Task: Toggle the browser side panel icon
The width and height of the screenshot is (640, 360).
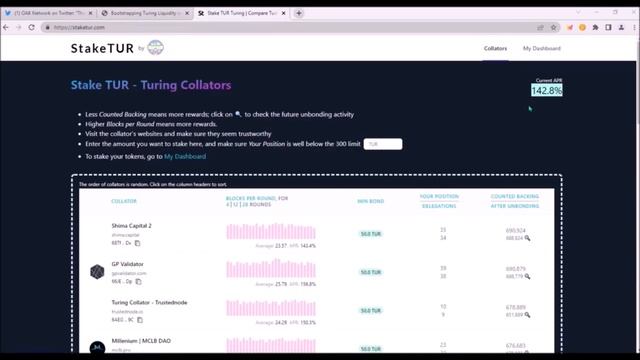Action: pyautogui.click(x=608, y=27)
